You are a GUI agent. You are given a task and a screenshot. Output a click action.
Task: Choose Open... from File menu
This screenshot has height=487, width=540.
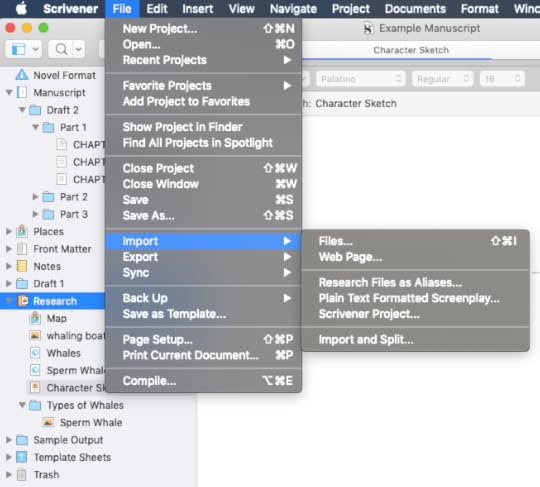pos(204,44)
